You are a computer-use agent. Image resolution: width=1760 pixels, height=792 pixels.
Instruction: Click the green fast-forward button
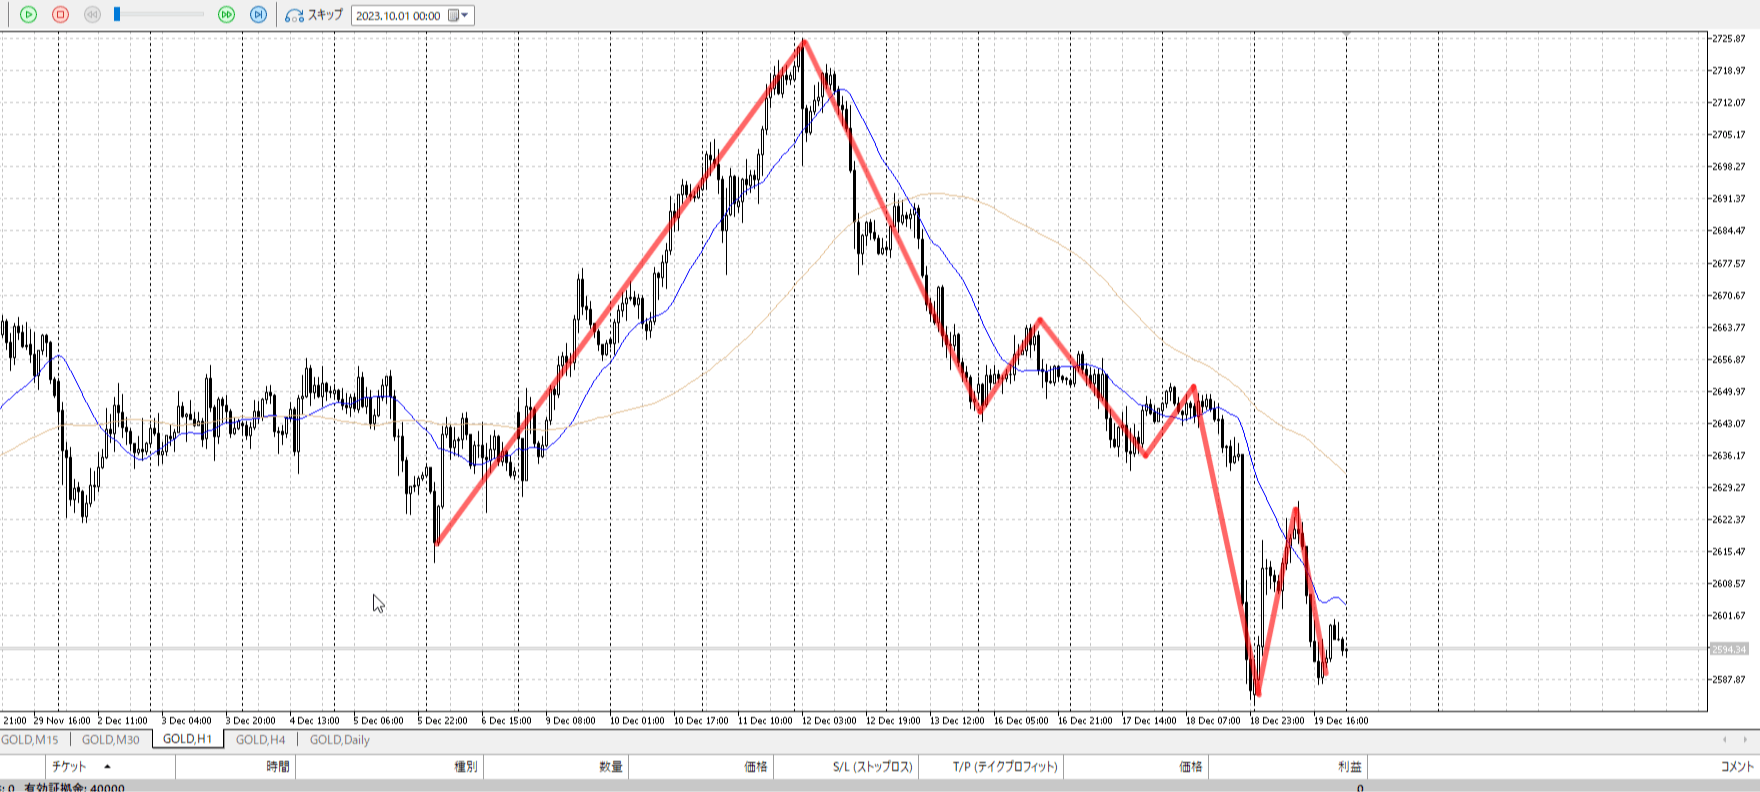(x=227, y=15)
